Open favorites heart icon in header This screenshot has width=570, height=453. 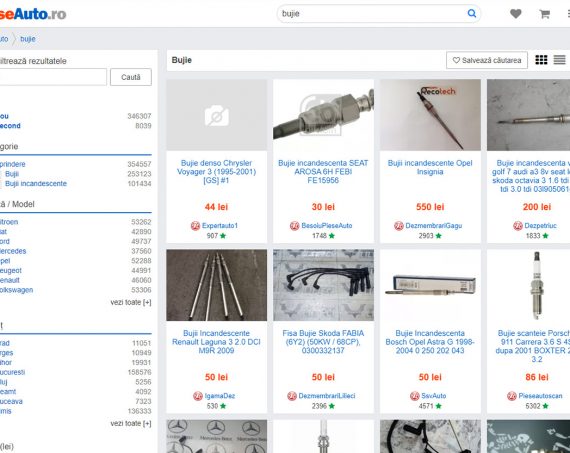[515, 14]
